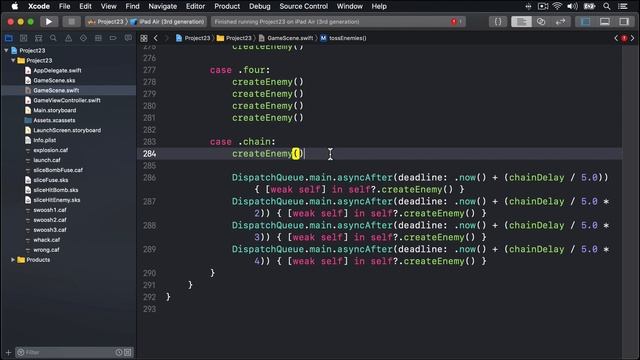Collapse the Project23 root project

pos(6,50)
